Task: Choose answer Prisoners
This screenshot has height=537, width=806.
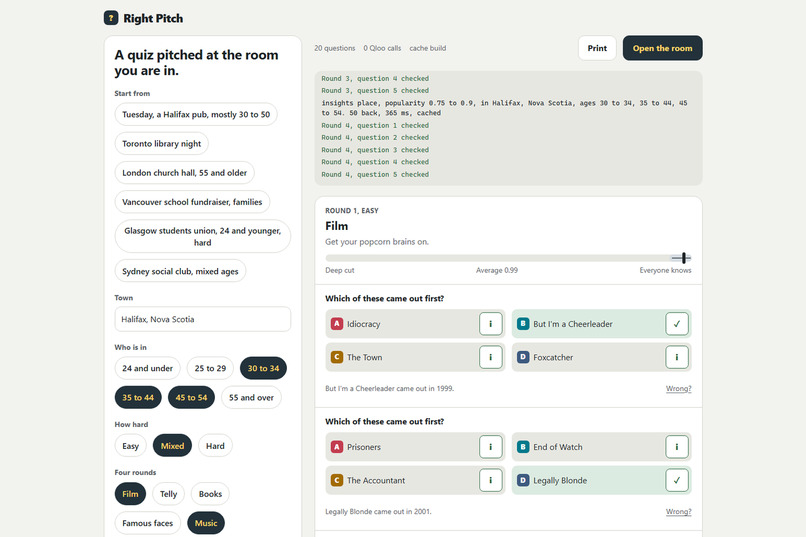Action: (415, 447)
